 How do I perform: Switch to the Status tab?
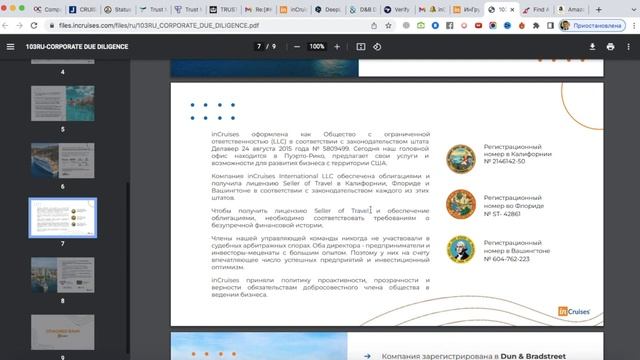pyautogui.click(x=118, y=9)
